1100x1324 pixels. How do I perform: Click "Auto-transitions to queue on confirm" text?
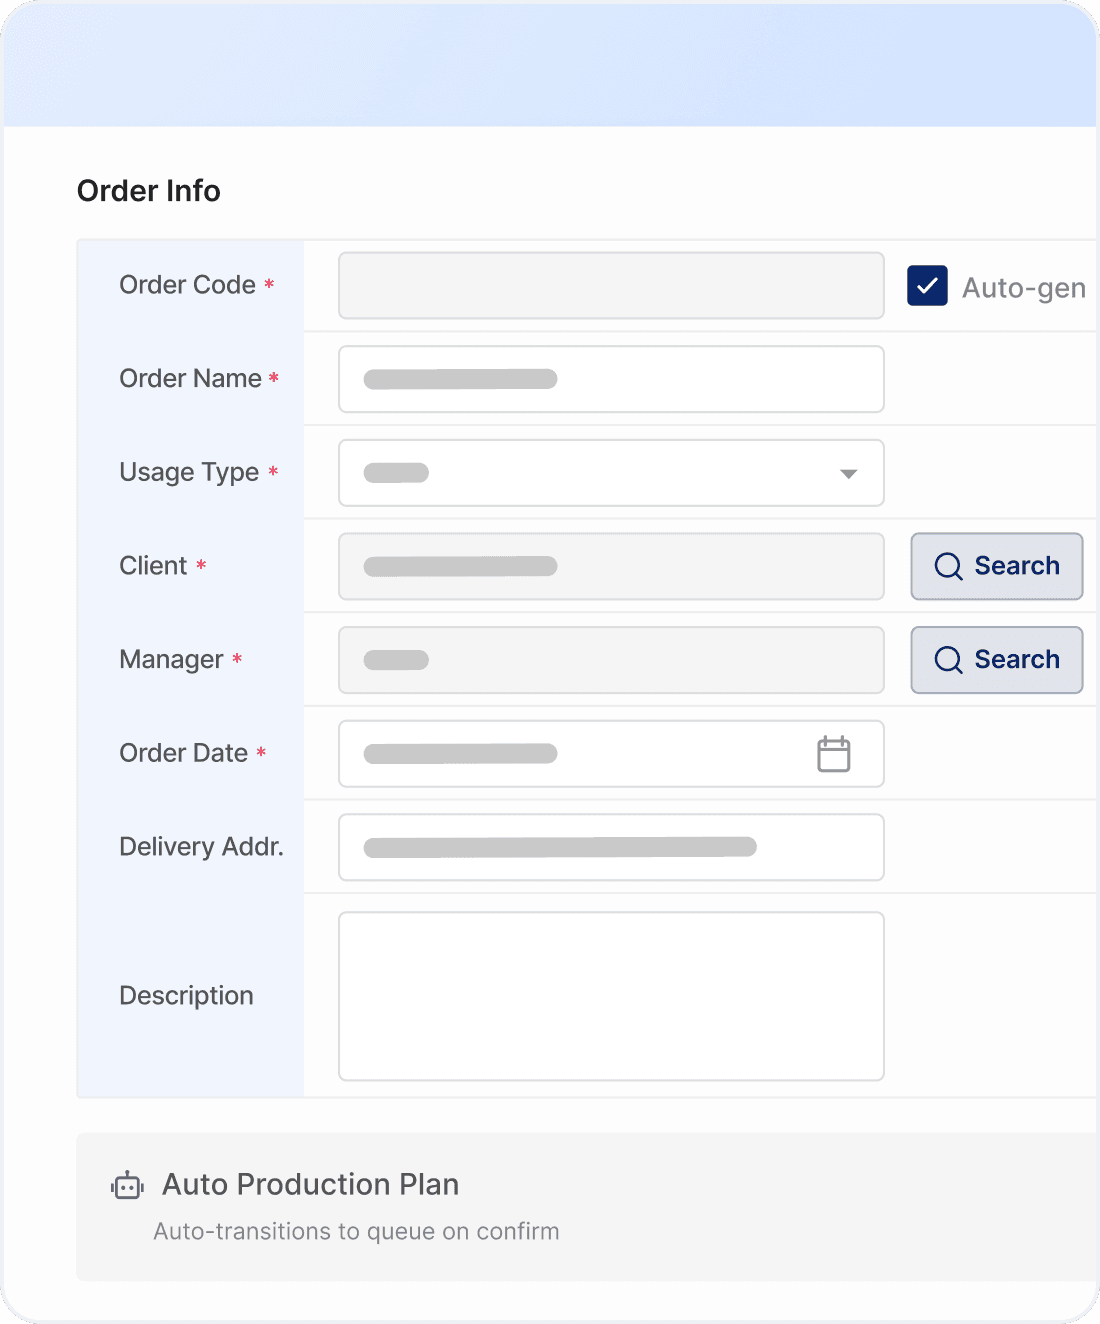coord(357,1232)
